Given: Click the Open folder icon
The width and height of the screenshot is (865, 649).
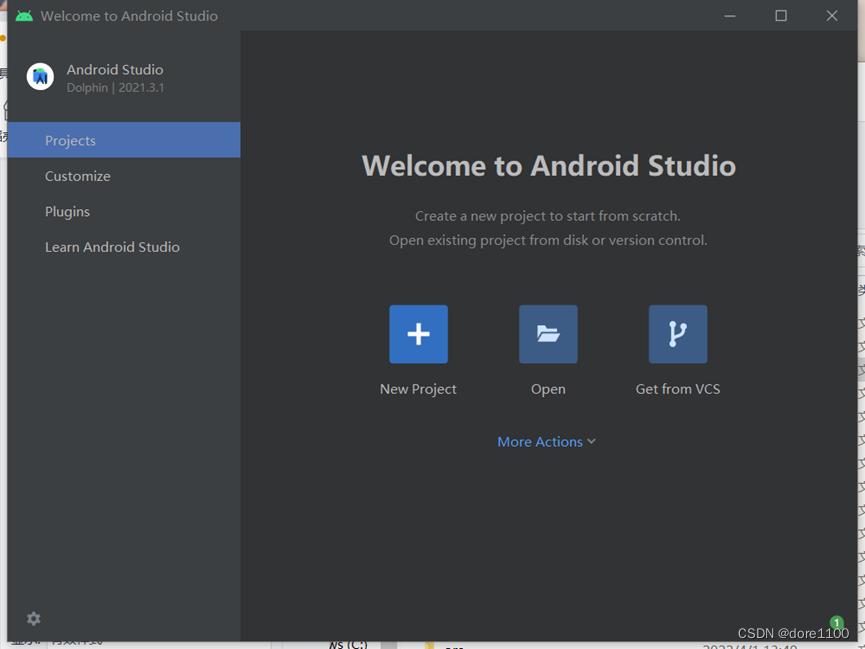Looking at the screenshot, I should click(548, 334).
